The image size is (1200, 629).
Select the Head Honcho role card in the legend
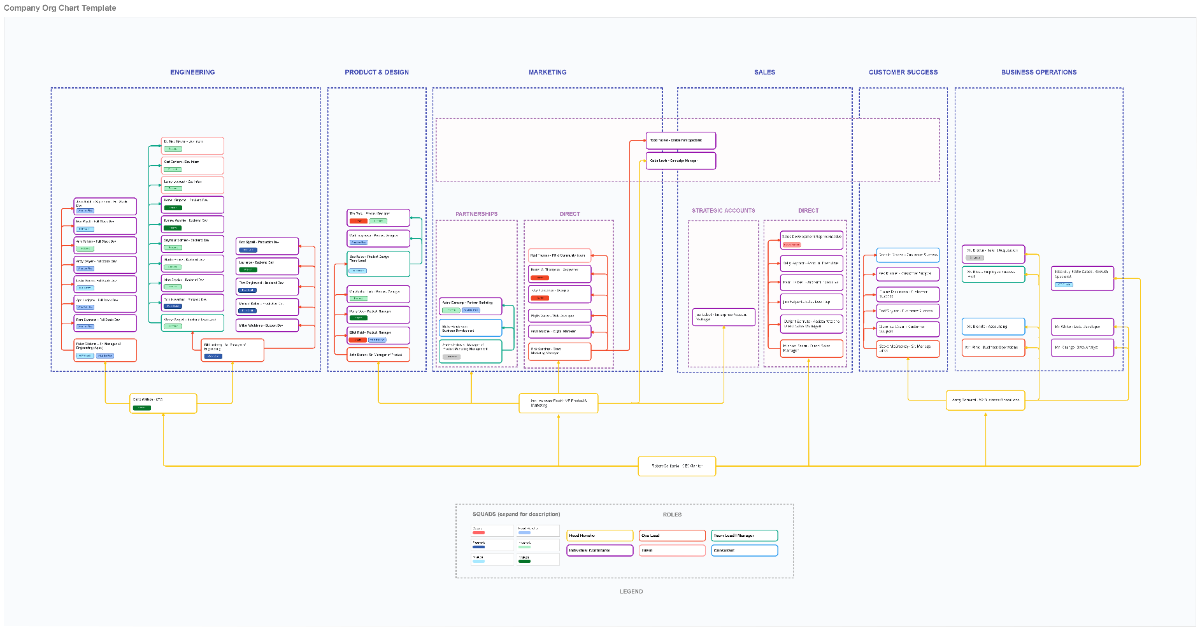[600, 536]
